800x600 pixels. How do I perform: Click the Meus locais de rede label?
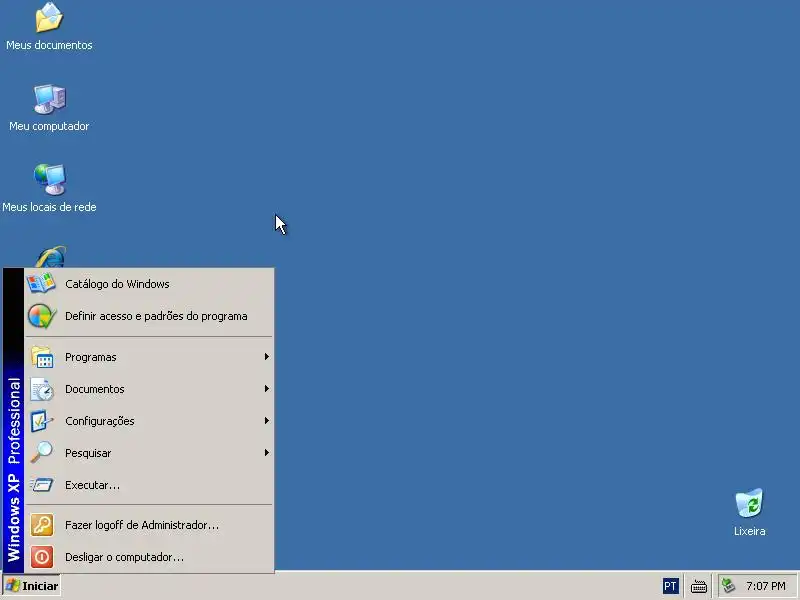tap(49, 207)
